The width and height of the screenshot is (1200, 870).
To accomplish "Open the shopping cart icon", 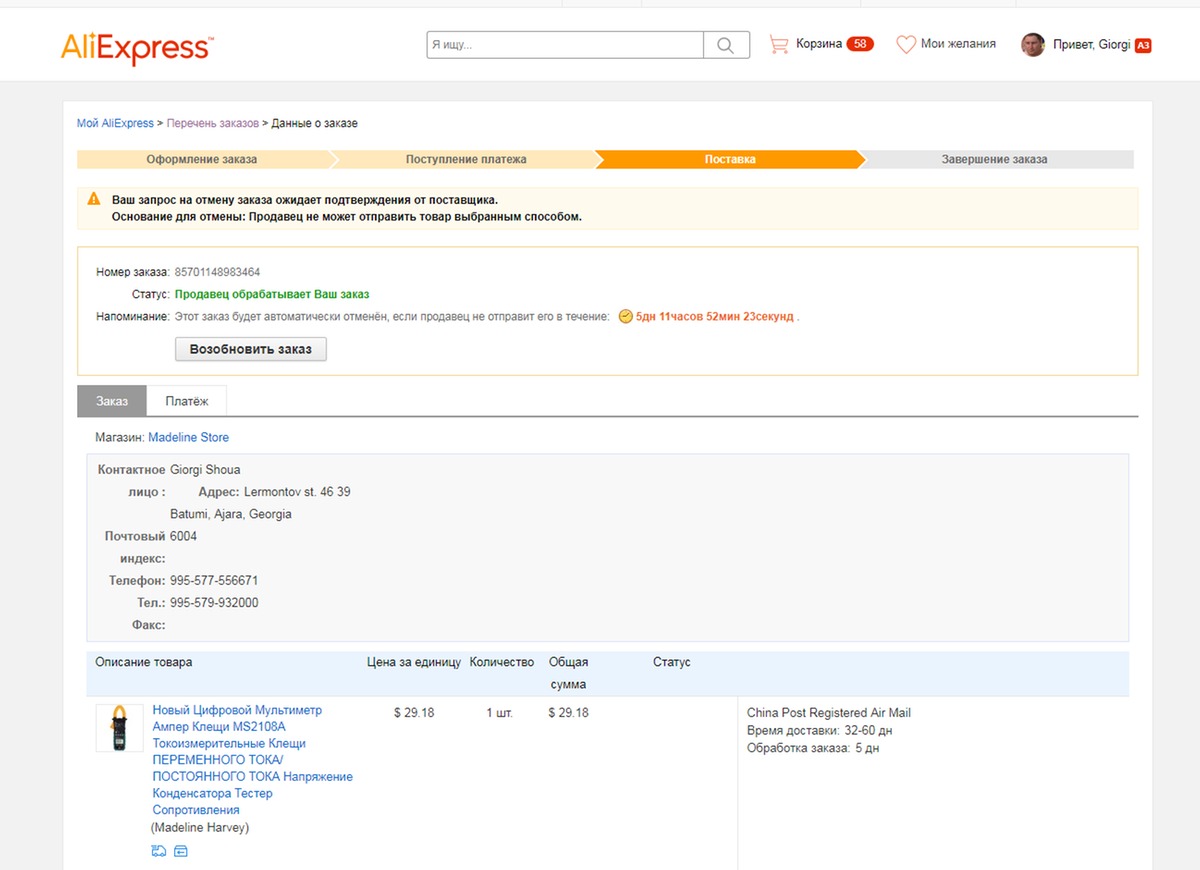I will (x=778, y=44).
